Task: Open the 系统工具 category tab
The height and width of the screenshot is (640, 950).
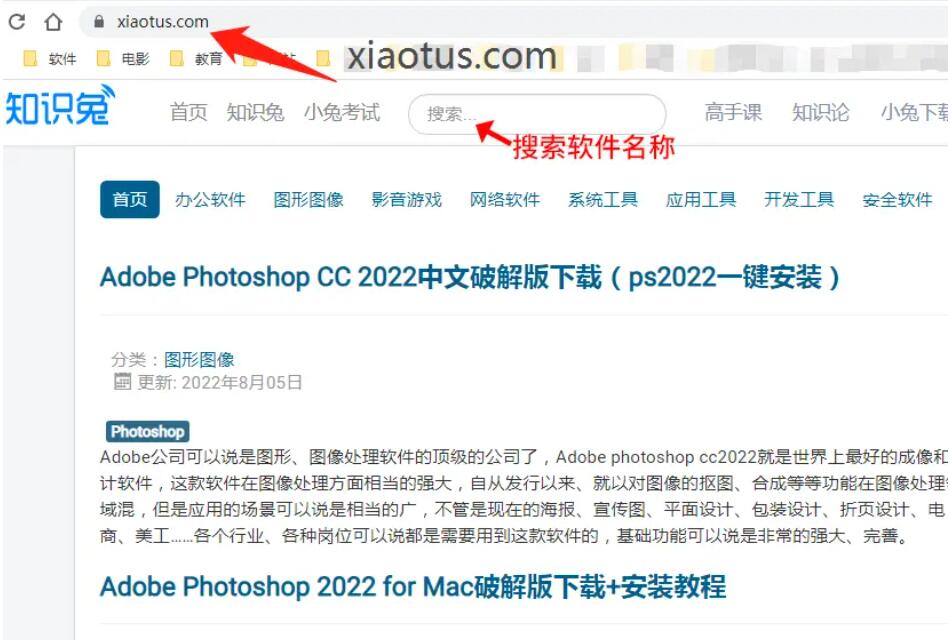Action: [x=603, y=199]
